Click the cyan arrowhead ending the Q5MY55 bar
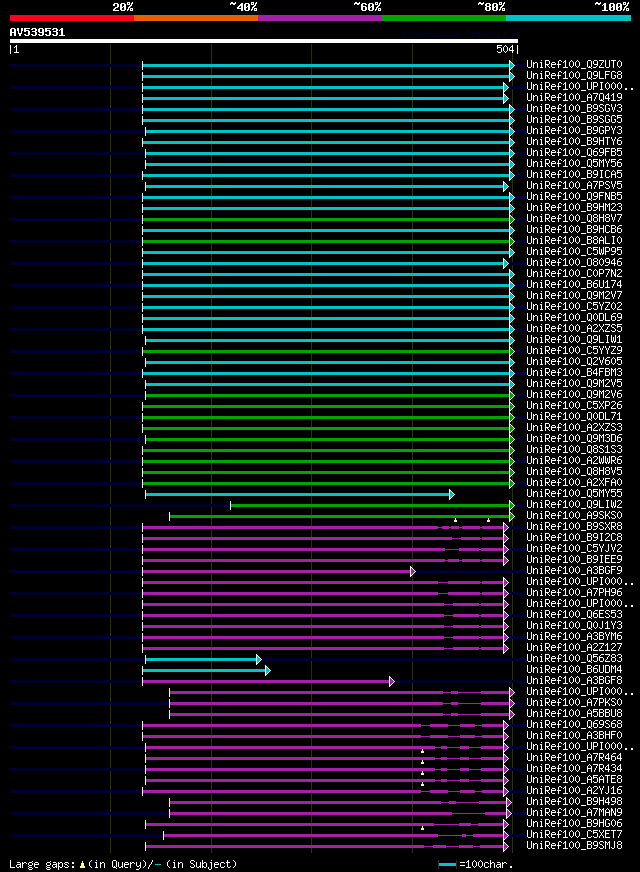640x872 pixels. coord(452,494)
